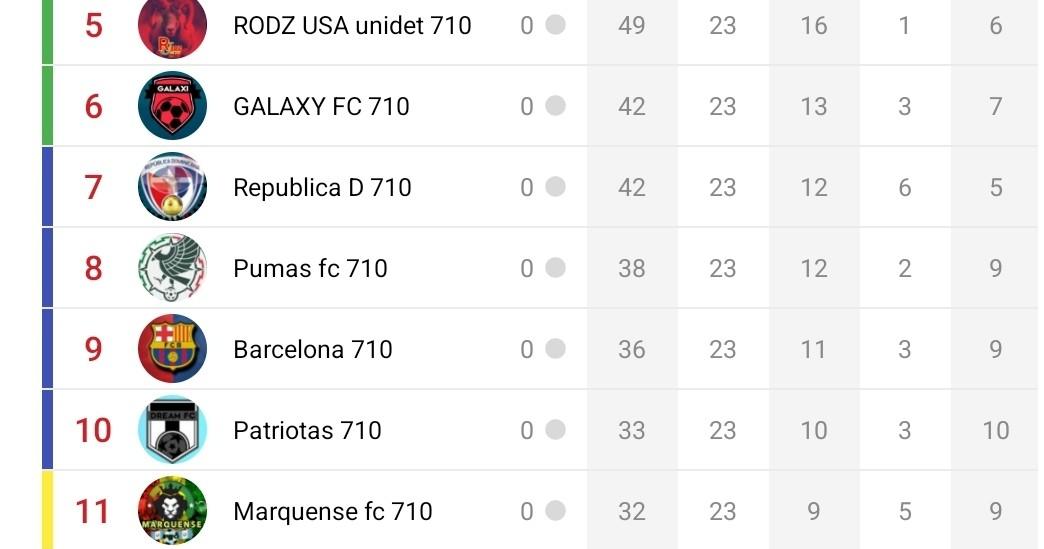Click the Marquense fc lion logo
Screen dimensions: 1044x549
tap(172, 511)
